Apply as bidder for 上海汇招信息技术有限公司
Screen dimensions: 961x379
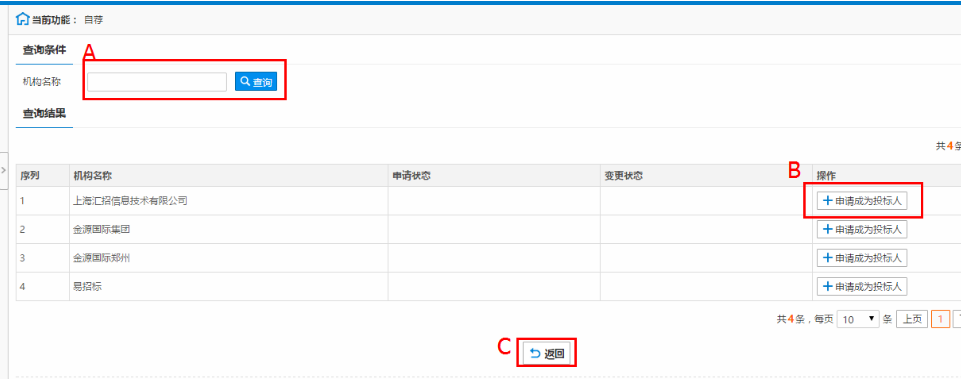pos(862,201)
